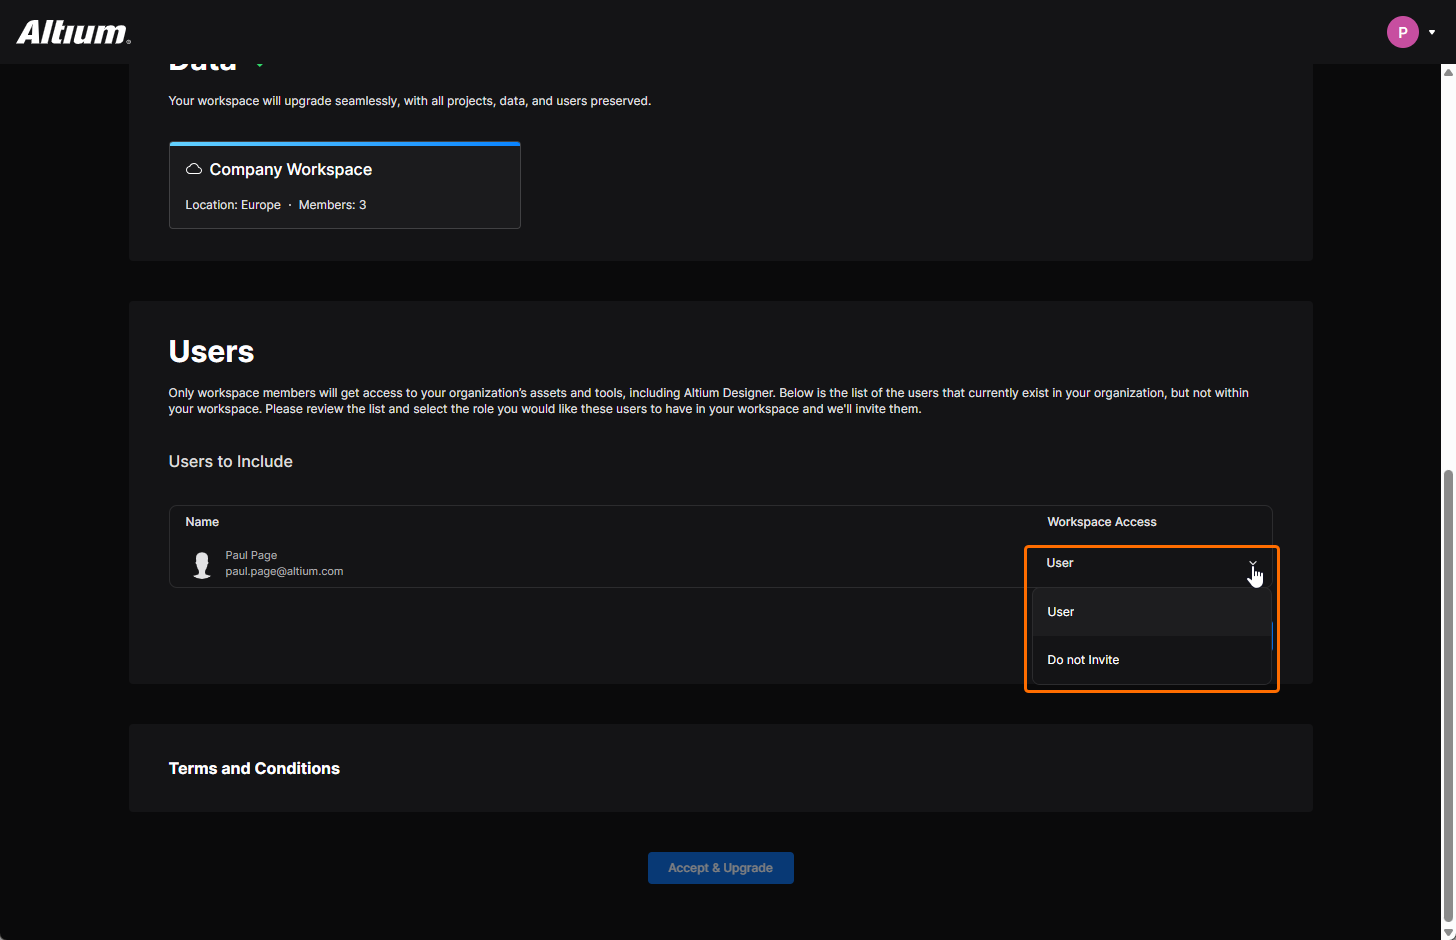Image resolution: width=1456 pixels, height=940 pixels.
Task: Click the vertical scrollbar thumb
Action: coord(1448,695)
